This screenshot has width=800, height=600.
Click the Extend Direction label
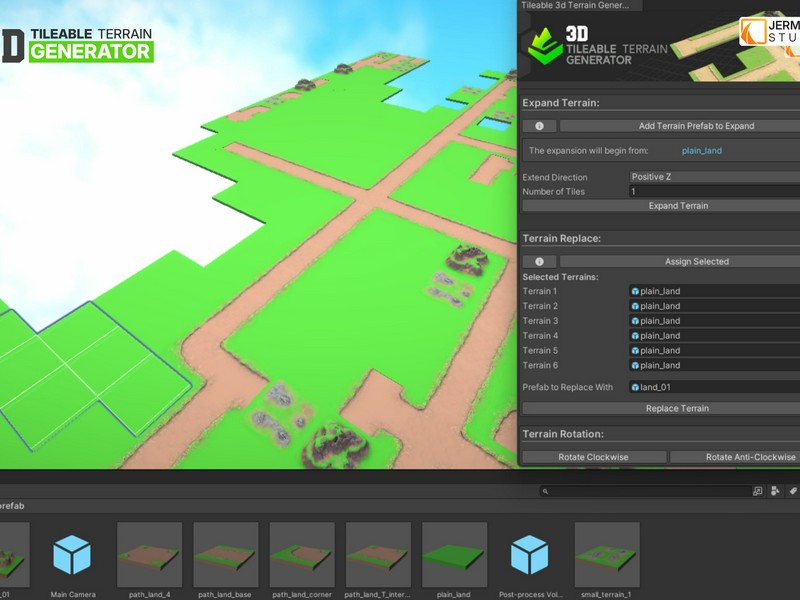[x=555, y=178]
